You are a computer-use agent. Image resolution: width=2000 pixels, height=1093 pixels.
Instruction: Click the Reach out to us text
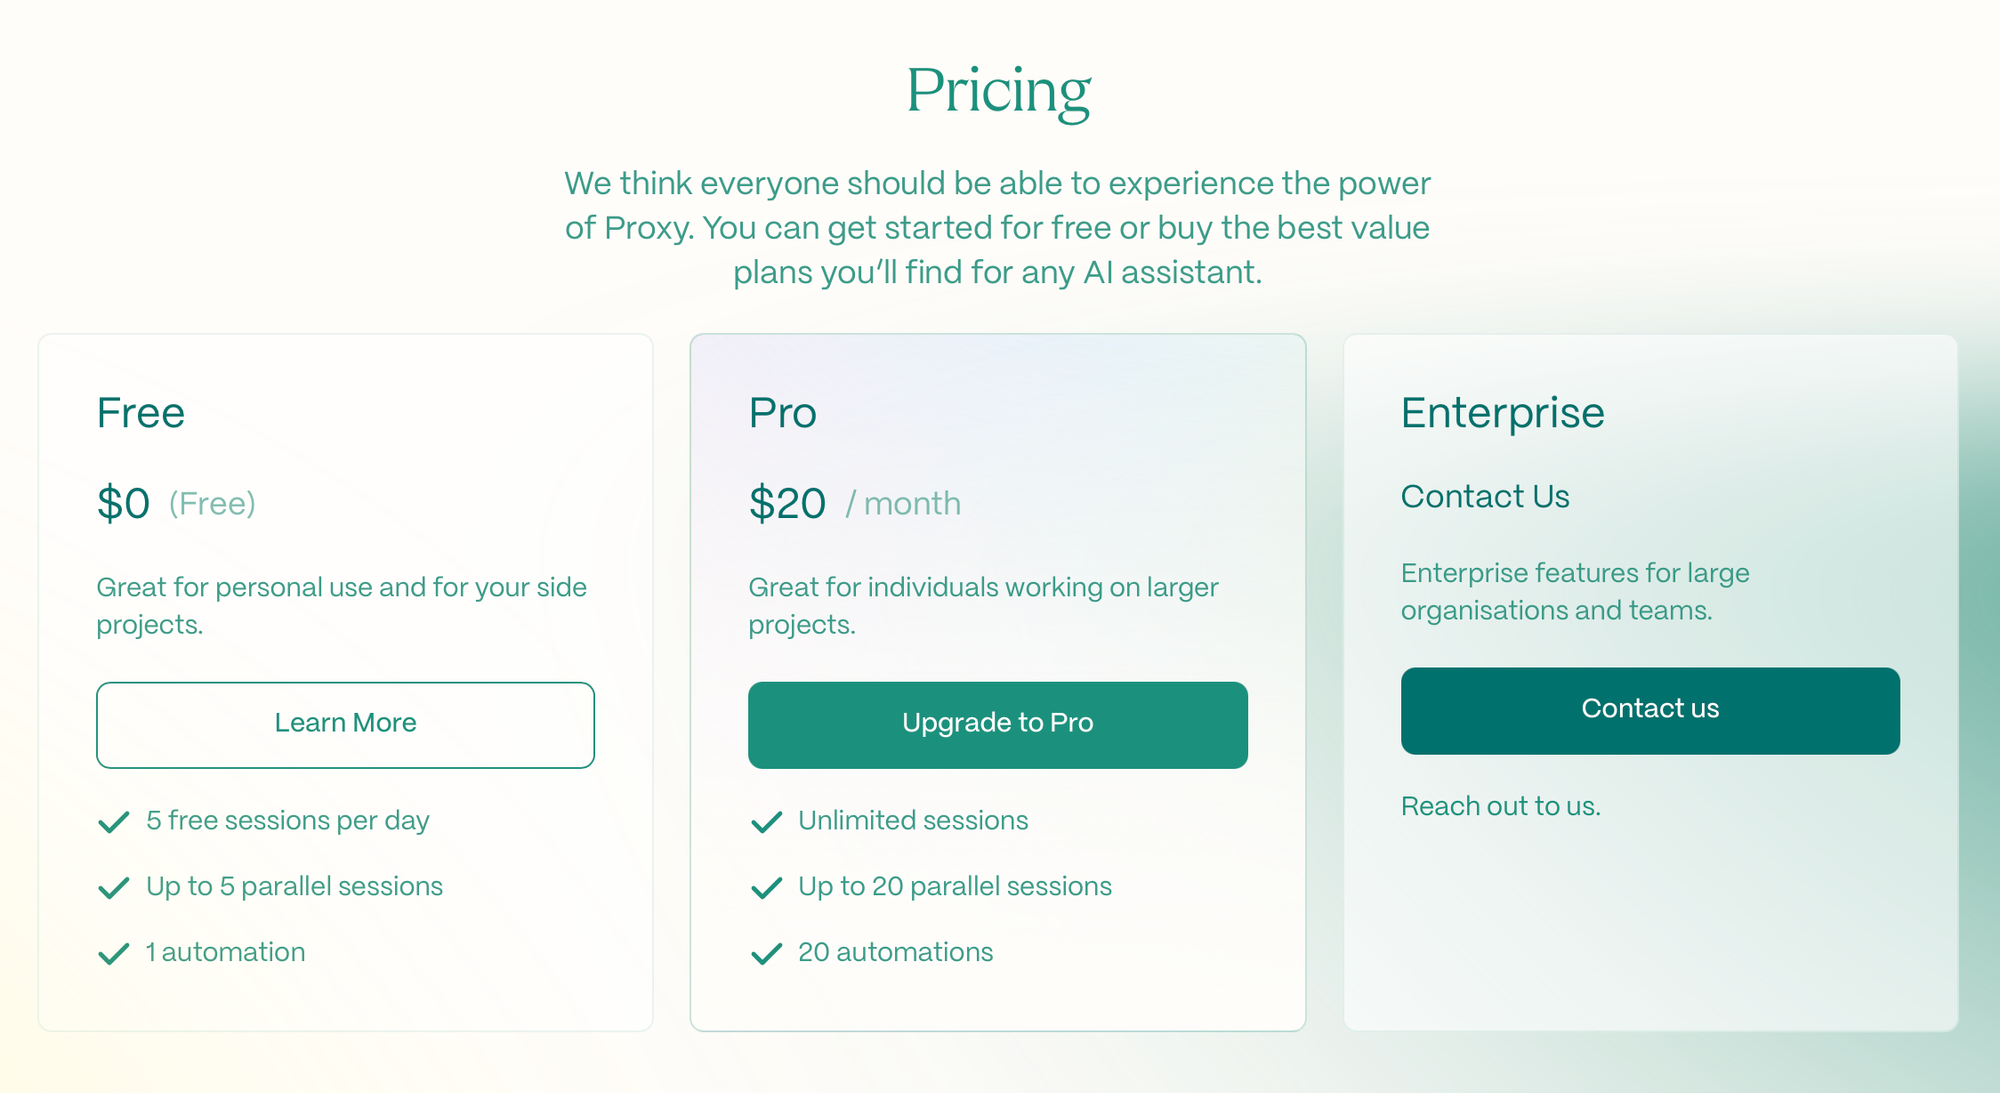[x=1500, y=806]
